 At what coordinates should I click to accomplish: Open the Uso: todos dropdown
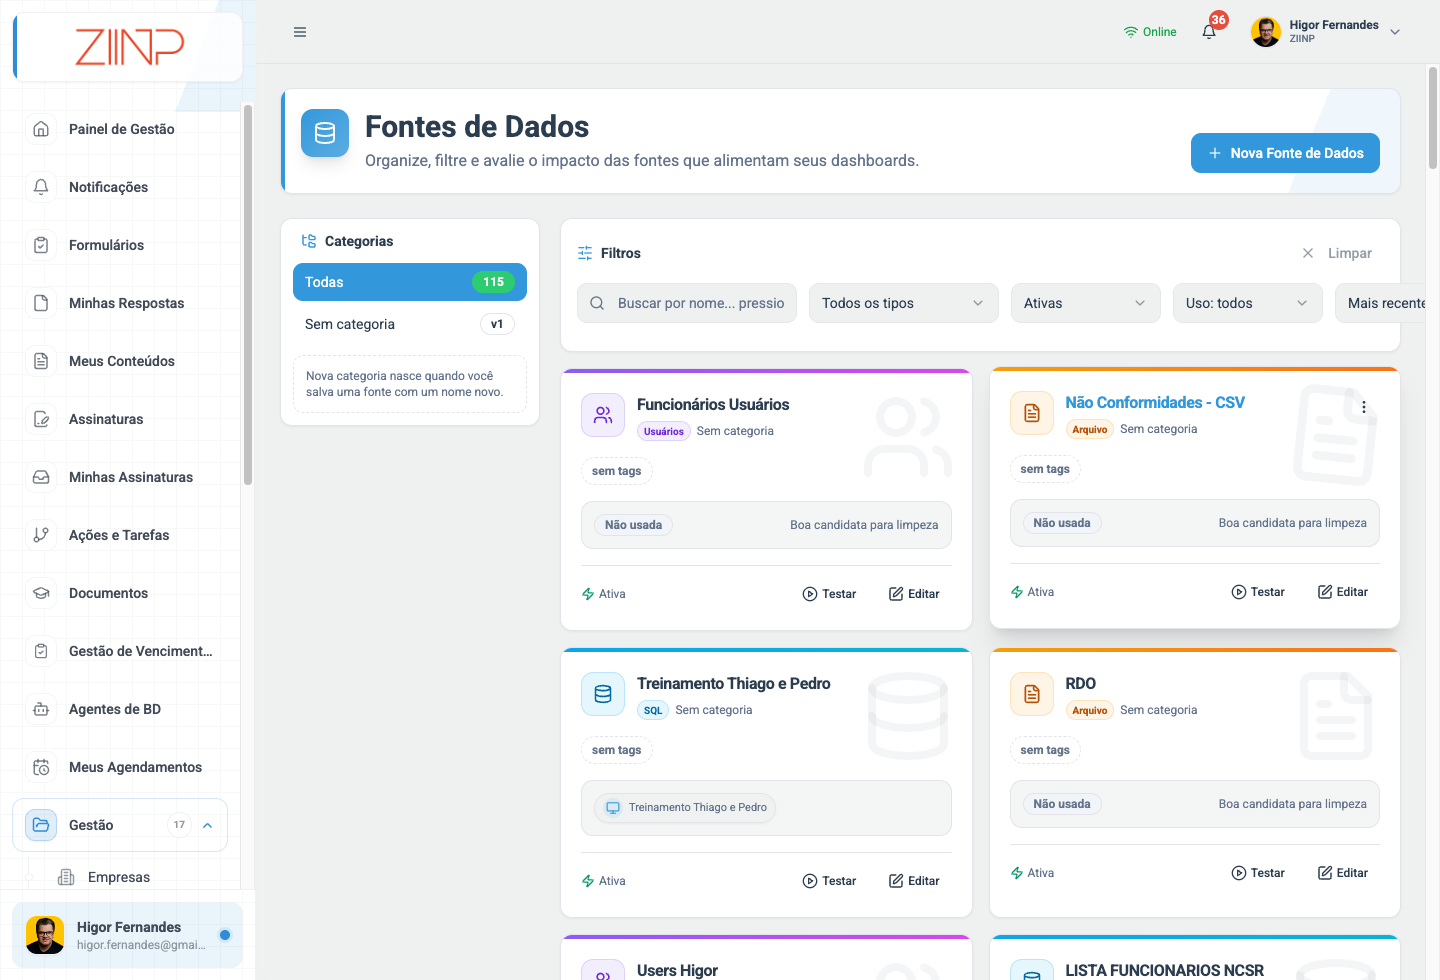[1247, 303]
